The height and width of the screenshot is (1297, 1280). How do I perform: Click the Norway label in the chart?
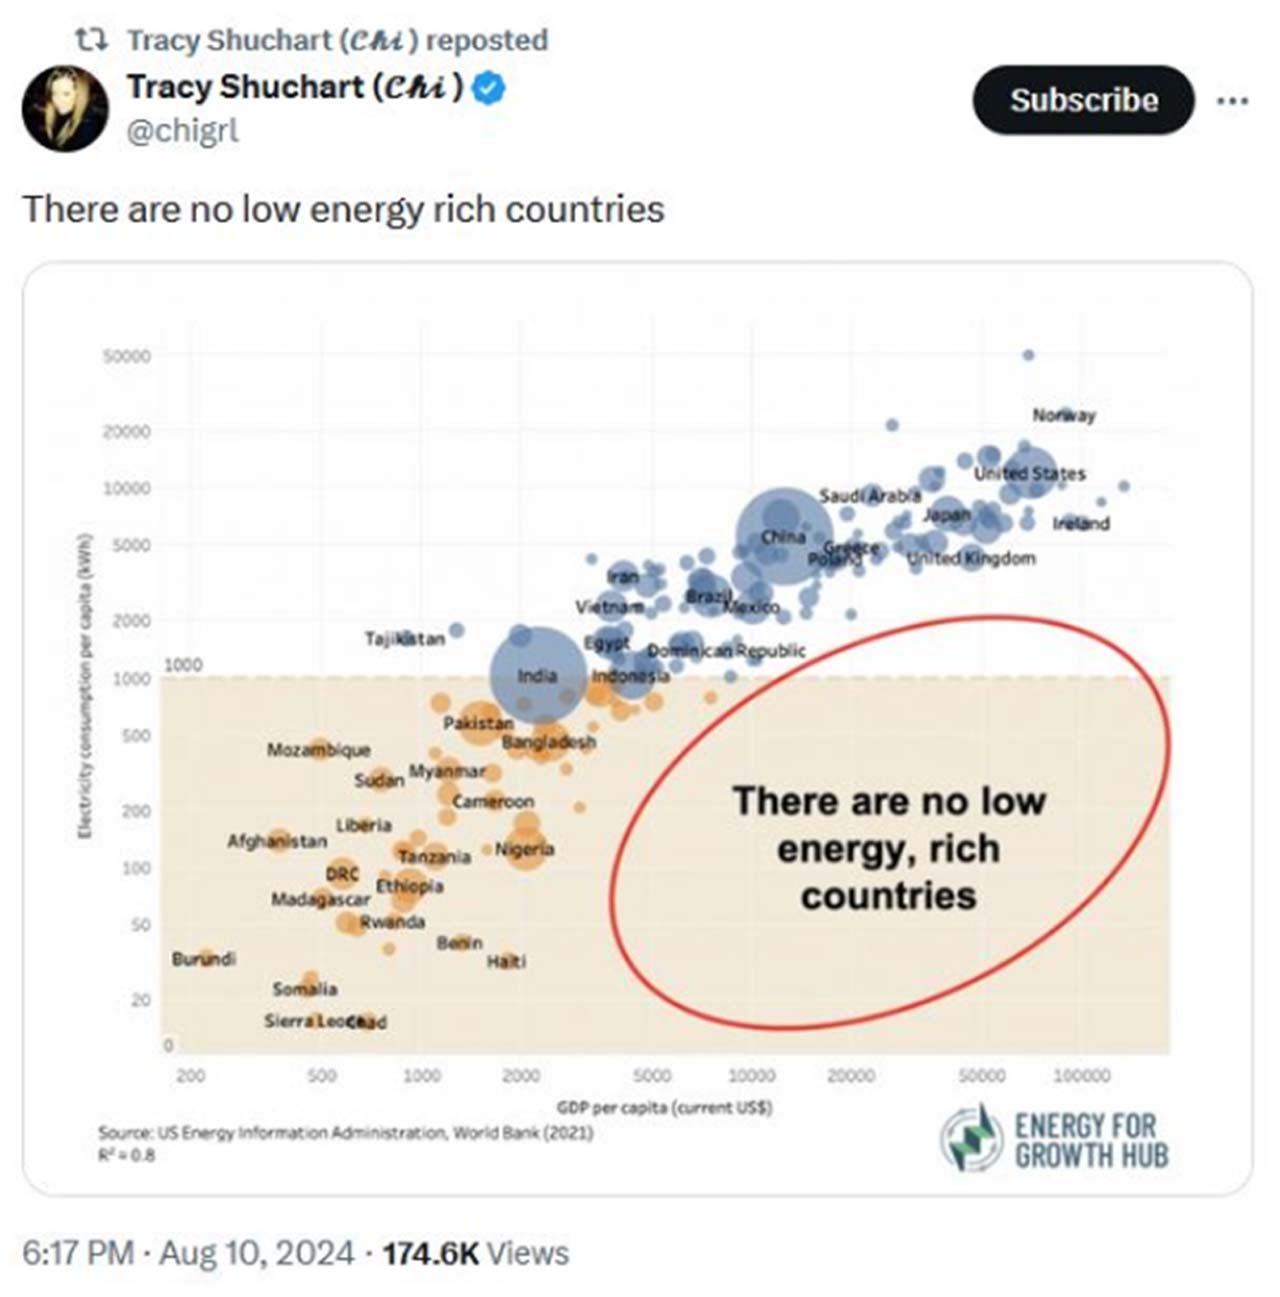click(x=1064, y=415)
